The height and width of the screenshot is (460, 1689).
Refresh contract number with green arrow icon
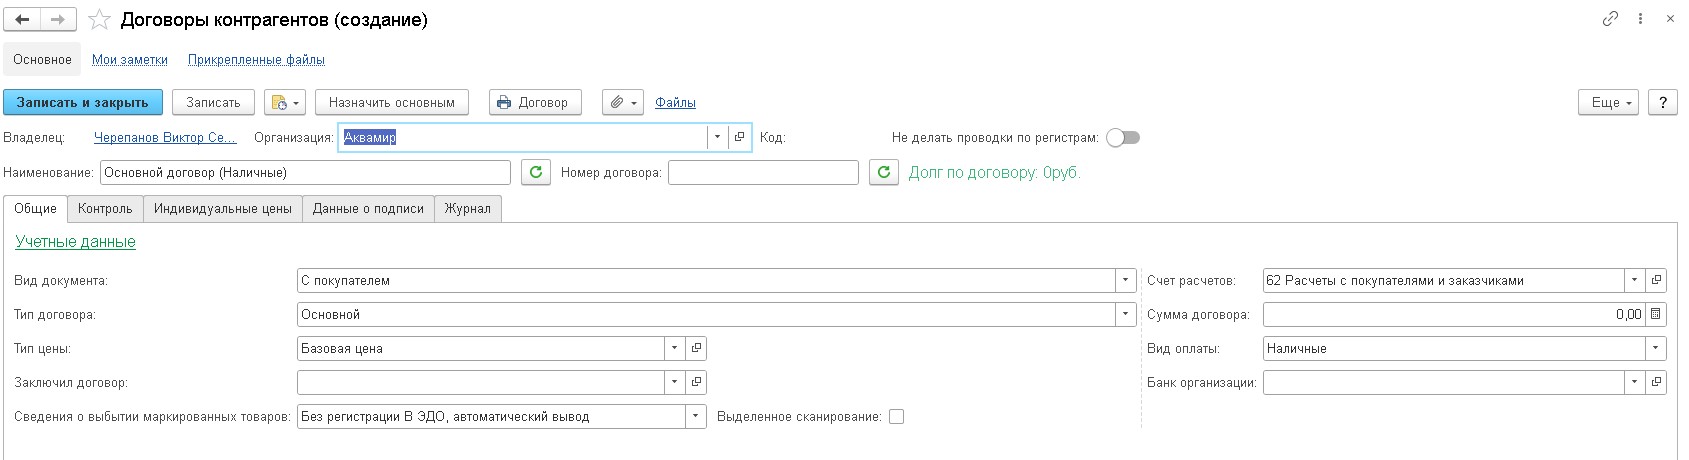(884, 173)
